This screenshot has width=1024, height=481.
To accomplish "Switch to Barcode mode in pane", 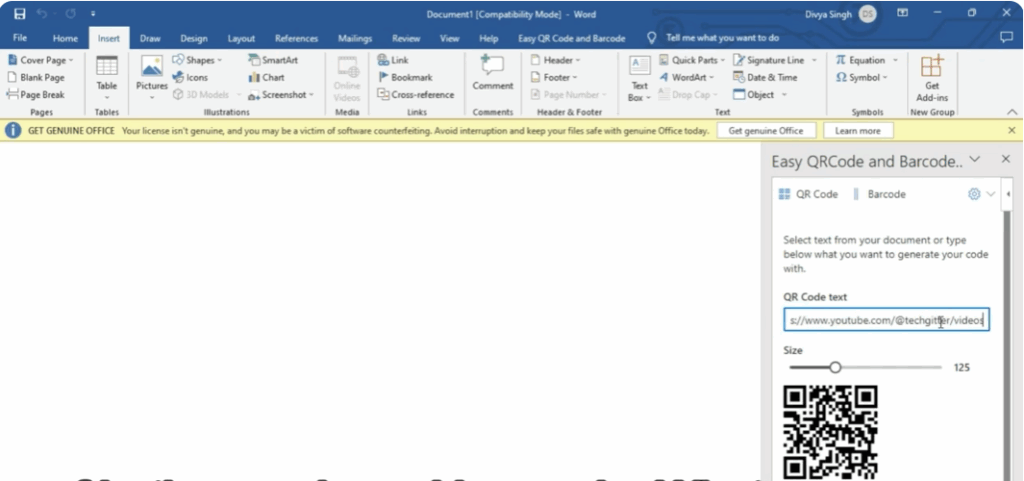I will click(879, 194).
